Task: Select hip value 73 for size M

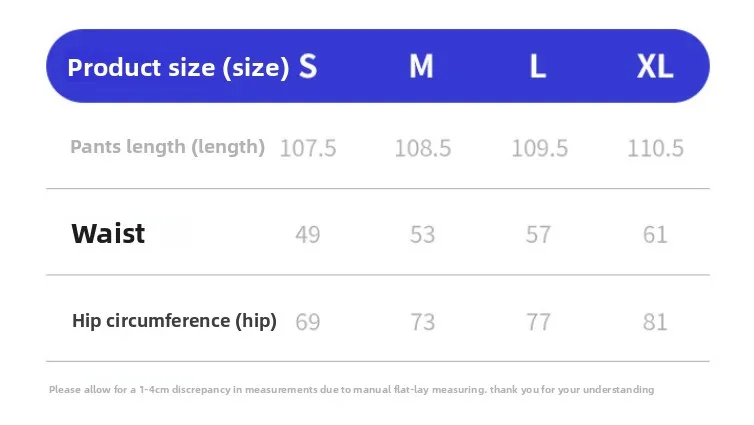Action: pyautogui.click(x=423, y=322)
